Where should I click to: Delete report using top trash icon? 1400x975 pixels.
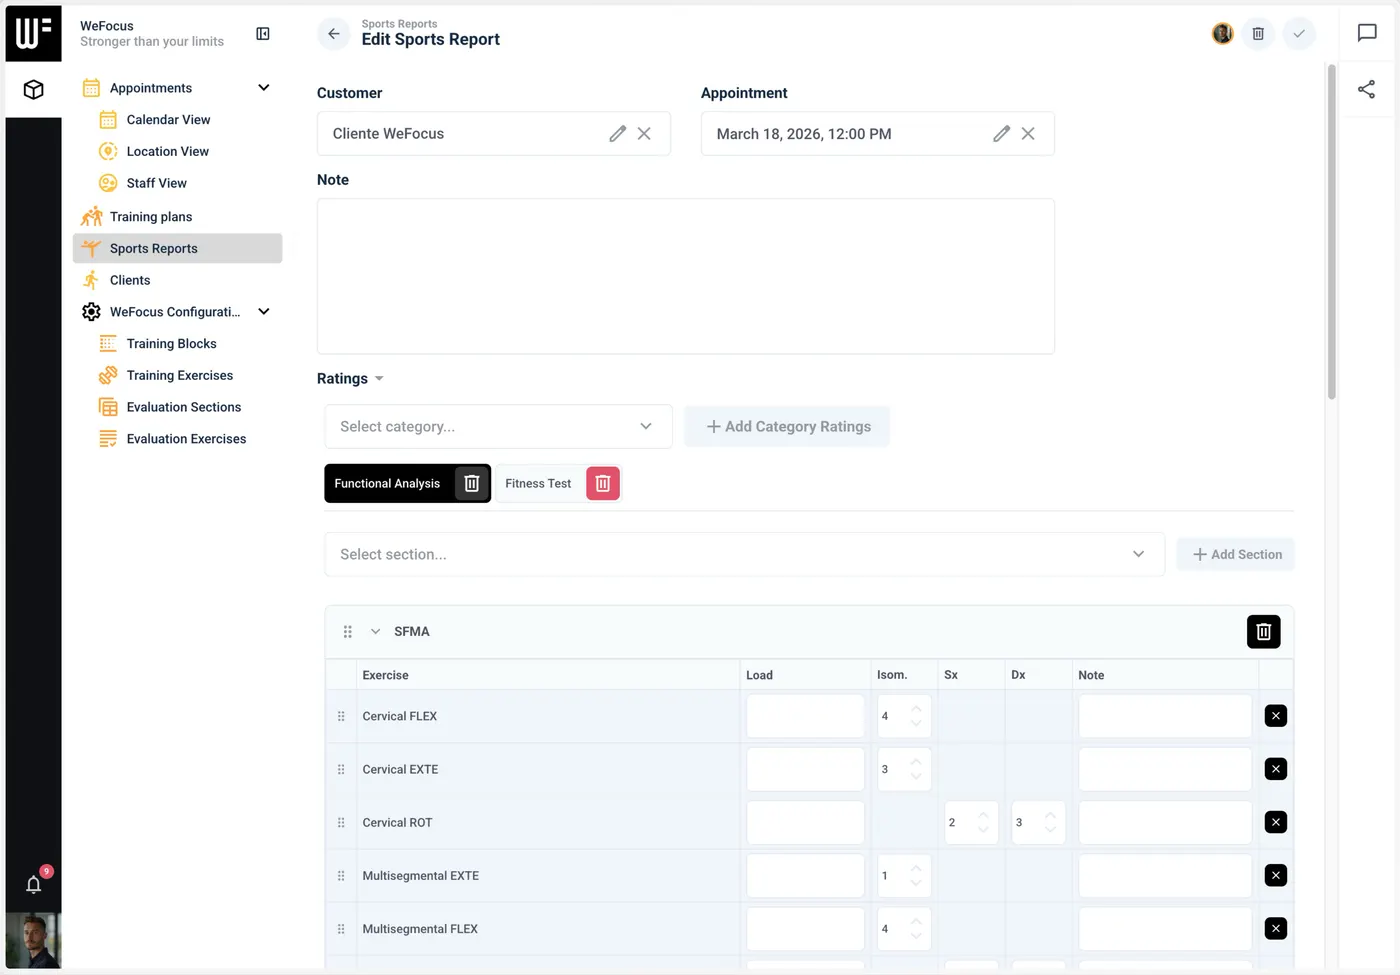pyautogui.click(x=1258, y=34)
